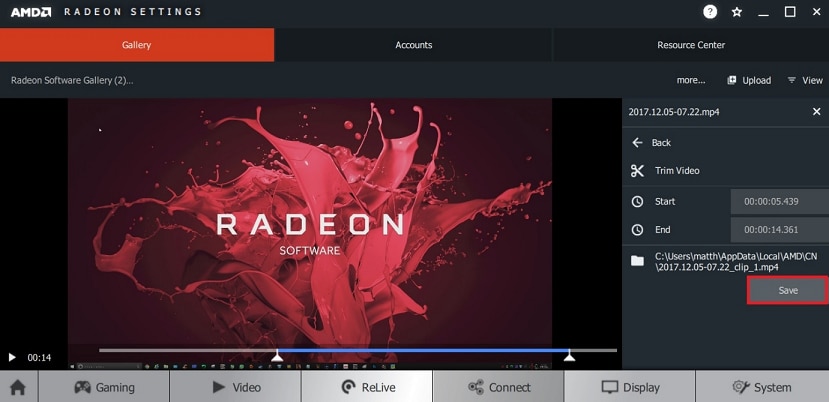Open the Display section
This screenshot has height=402, width=829.
[x=630, y=387]
